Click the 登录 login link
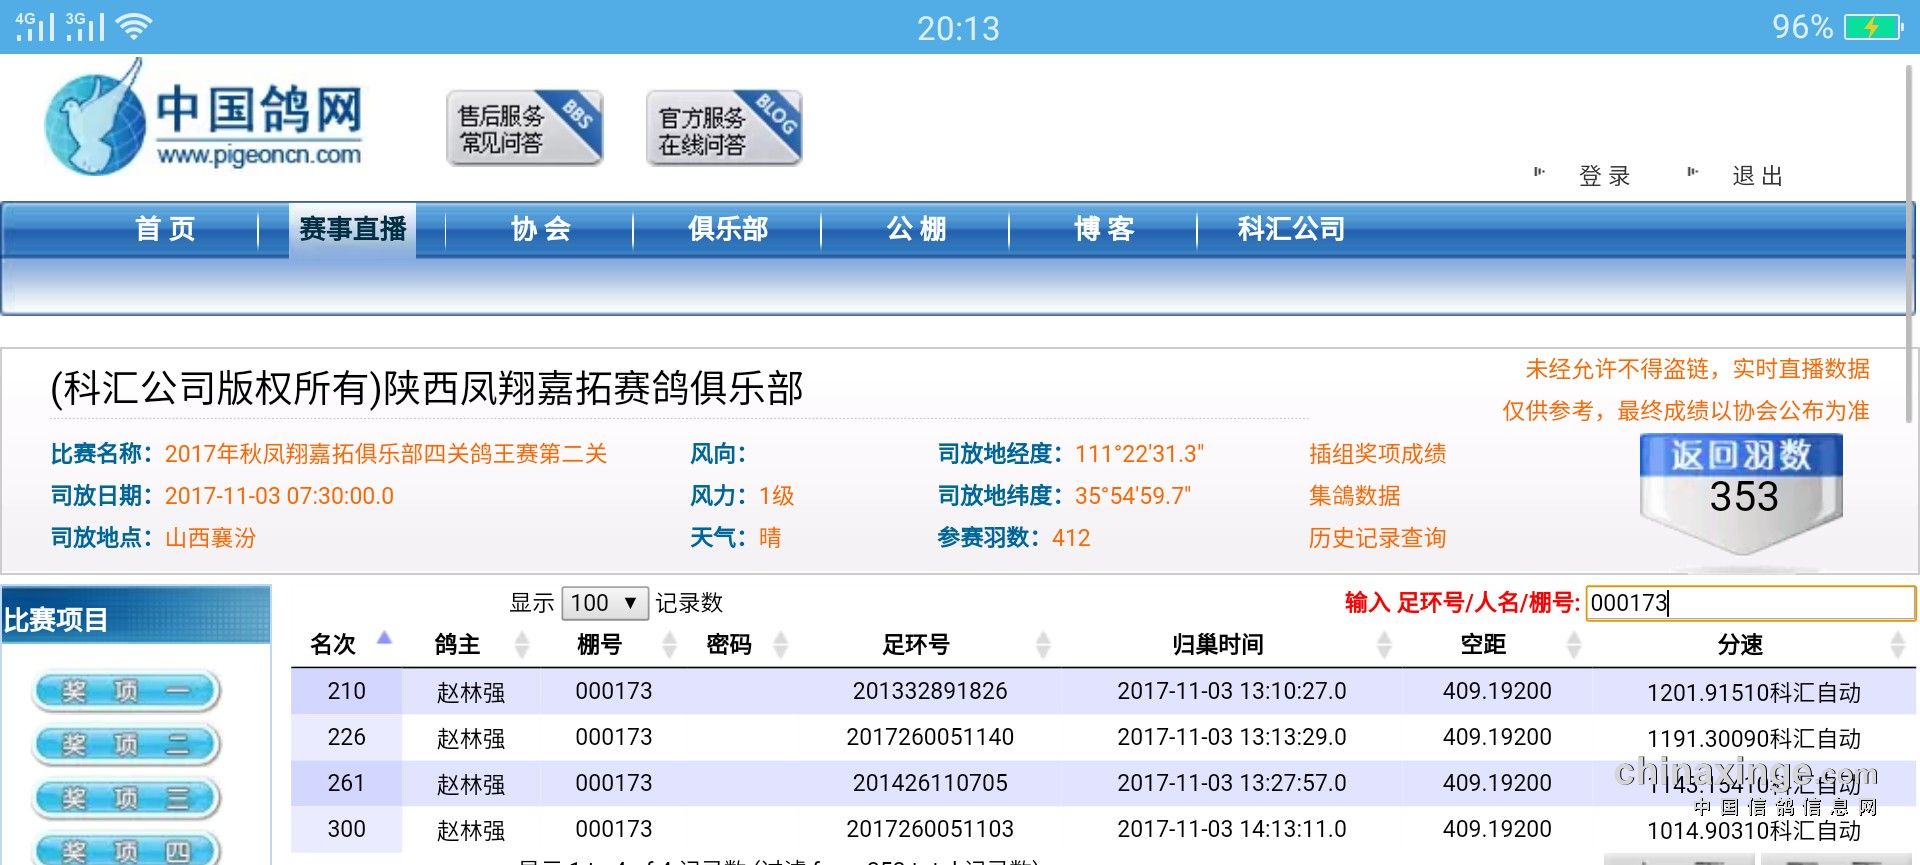The height and width of the screenshot is (865, 1920). coord(1604,176)
